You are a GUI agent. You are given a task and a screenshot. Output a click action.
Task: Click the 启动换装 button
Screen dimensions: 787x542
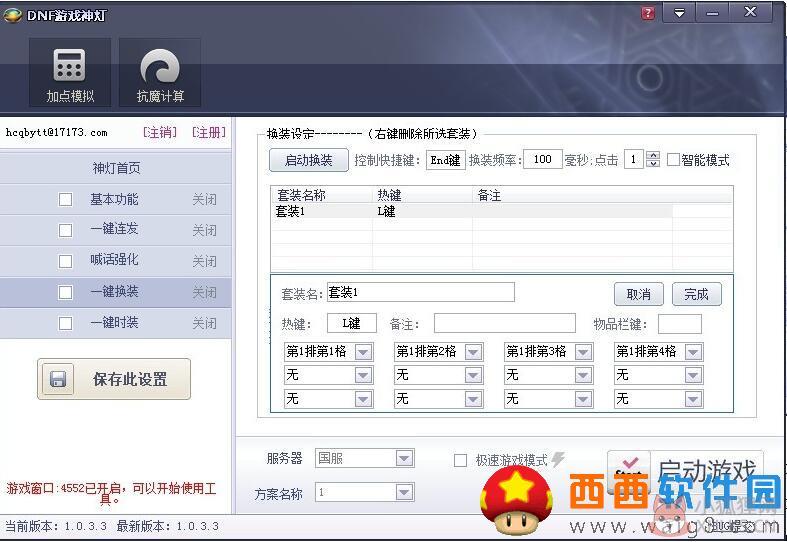click(x=309, y=160)
